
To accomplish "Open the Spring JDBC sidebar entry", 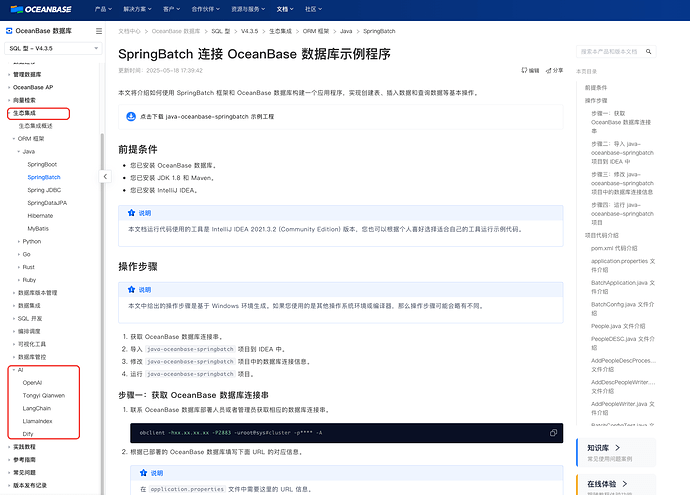I will [44, 190].
